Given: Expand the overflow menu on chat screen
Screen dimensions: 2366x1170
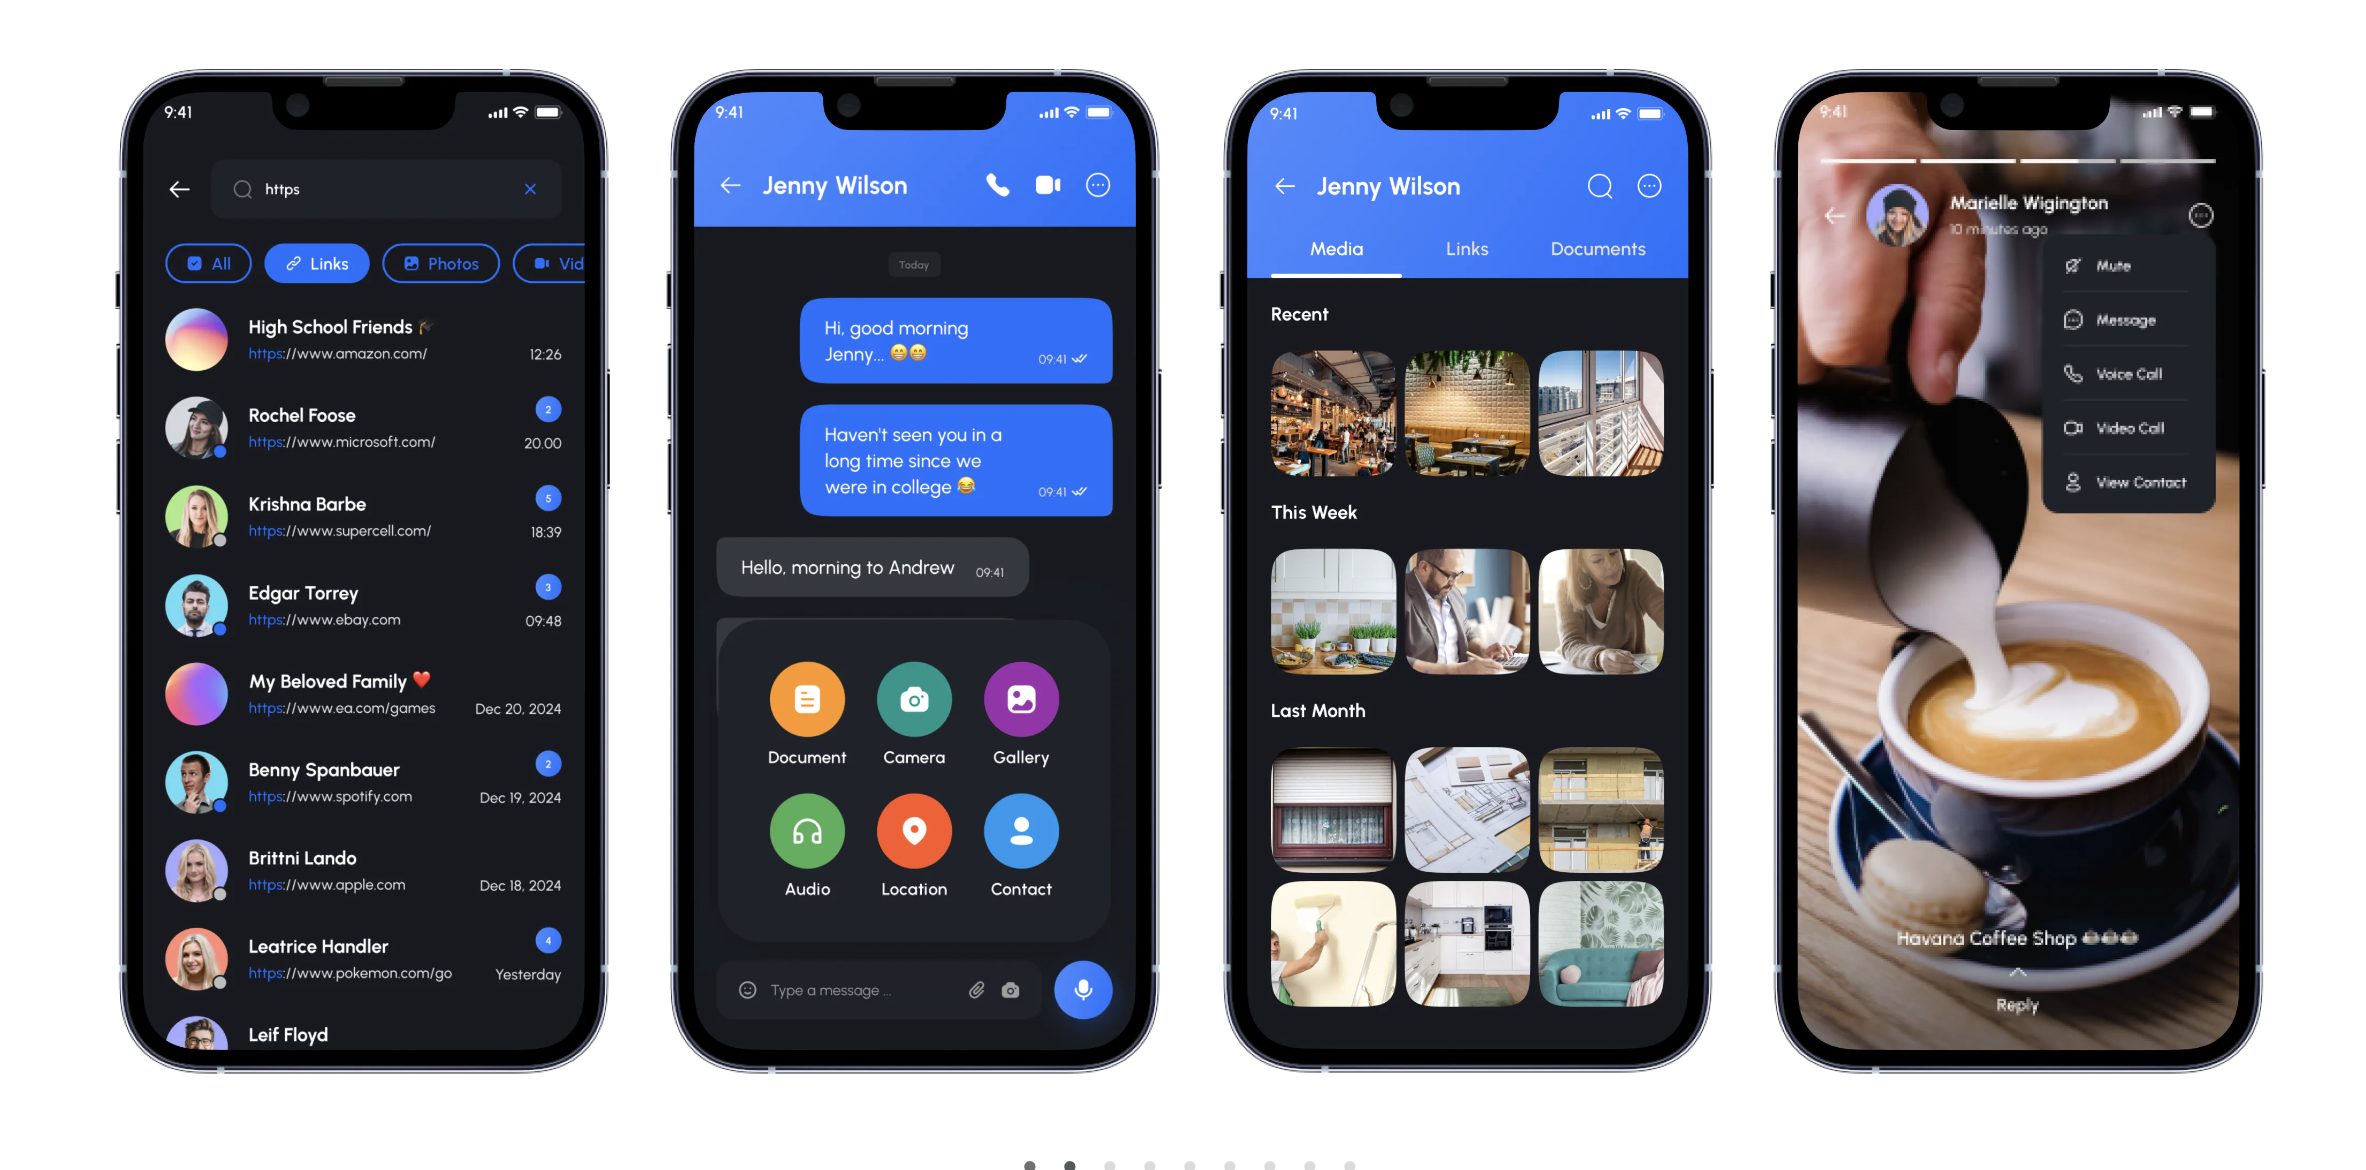Looking at the screenshot, I should (1100, 186).
